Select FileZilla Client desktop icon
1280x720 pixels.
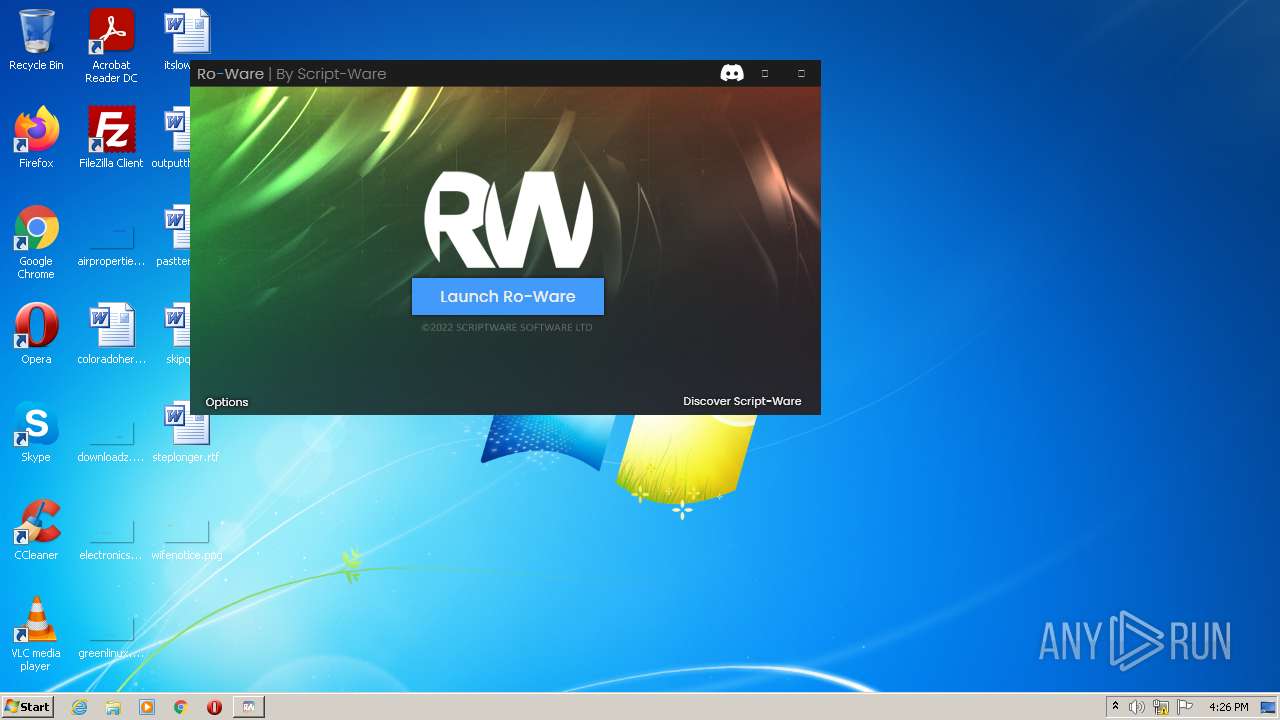click(x=111, y=138)
